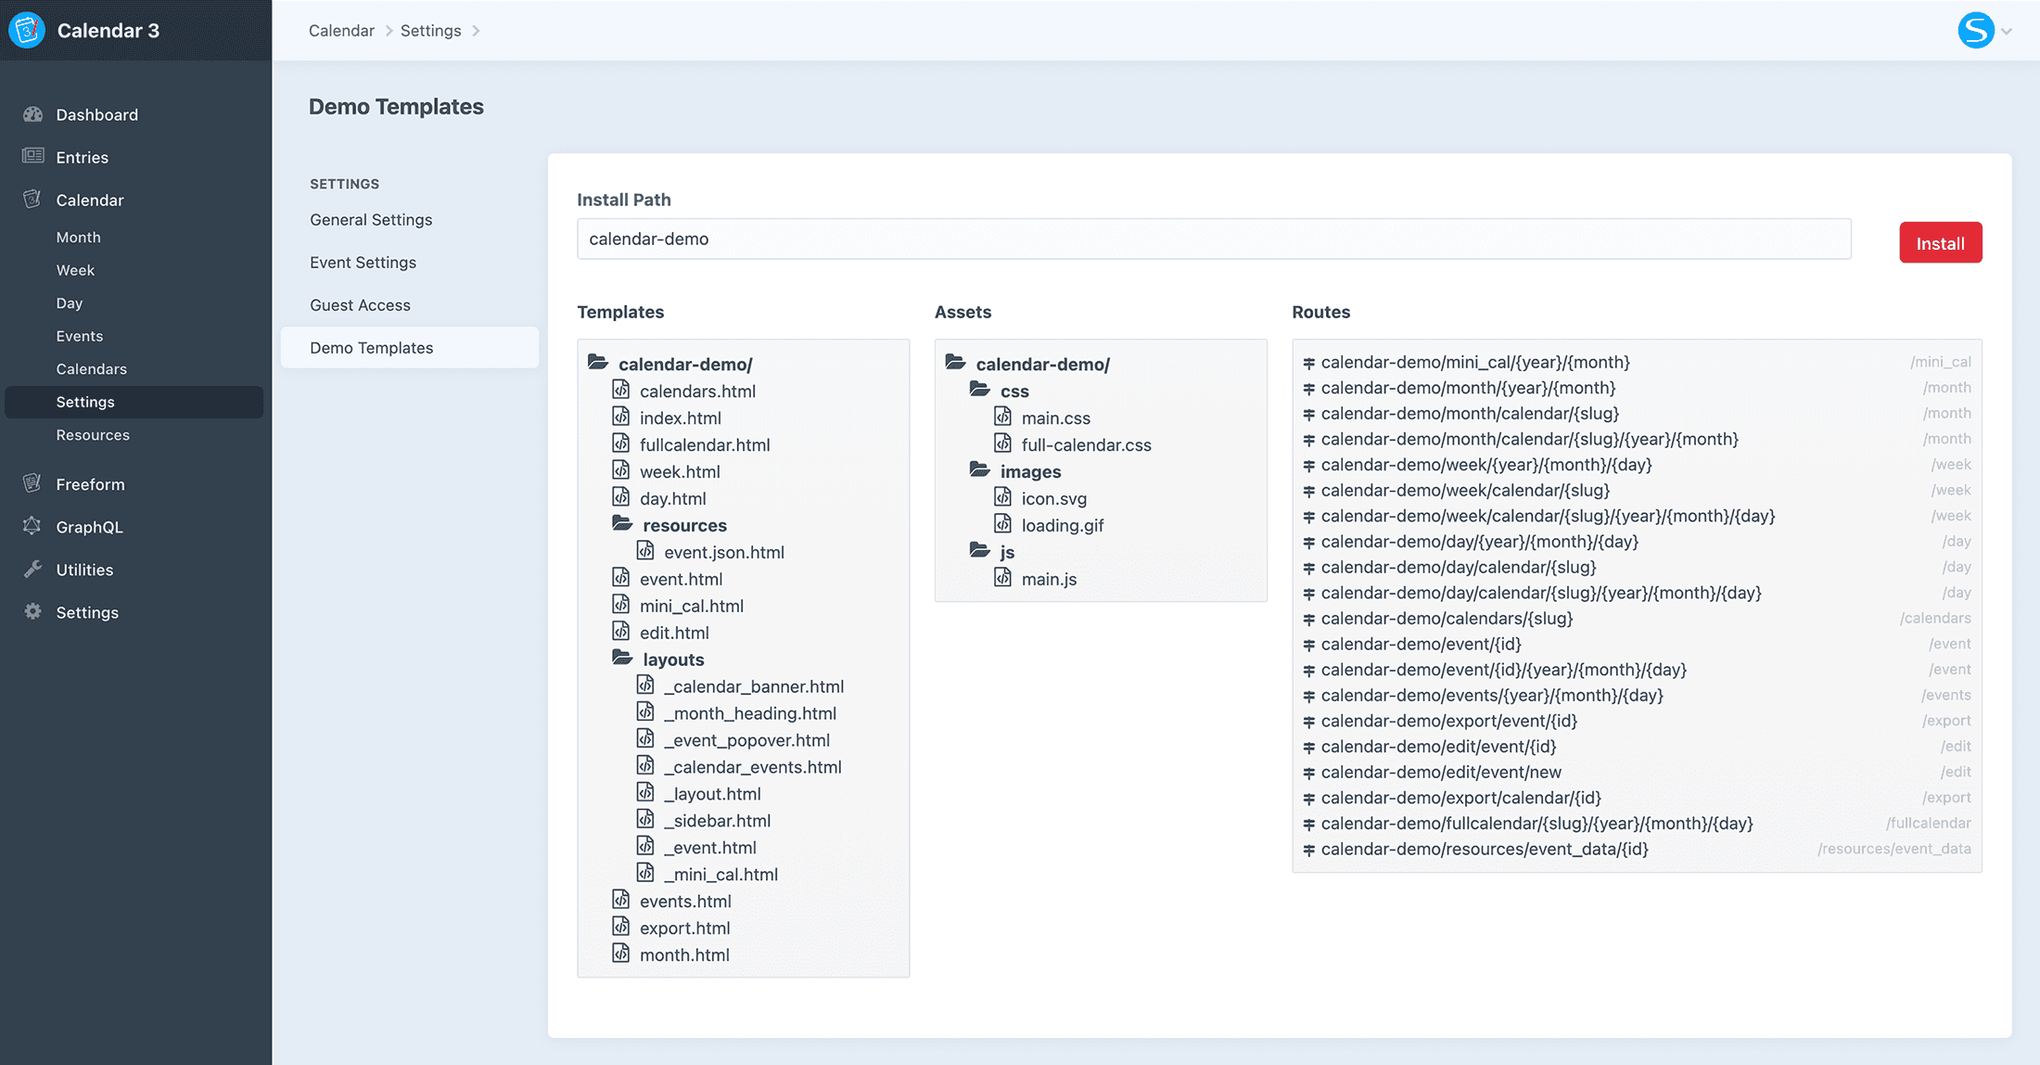Select Event Settings in the settings list

click(x=363, y=262)
